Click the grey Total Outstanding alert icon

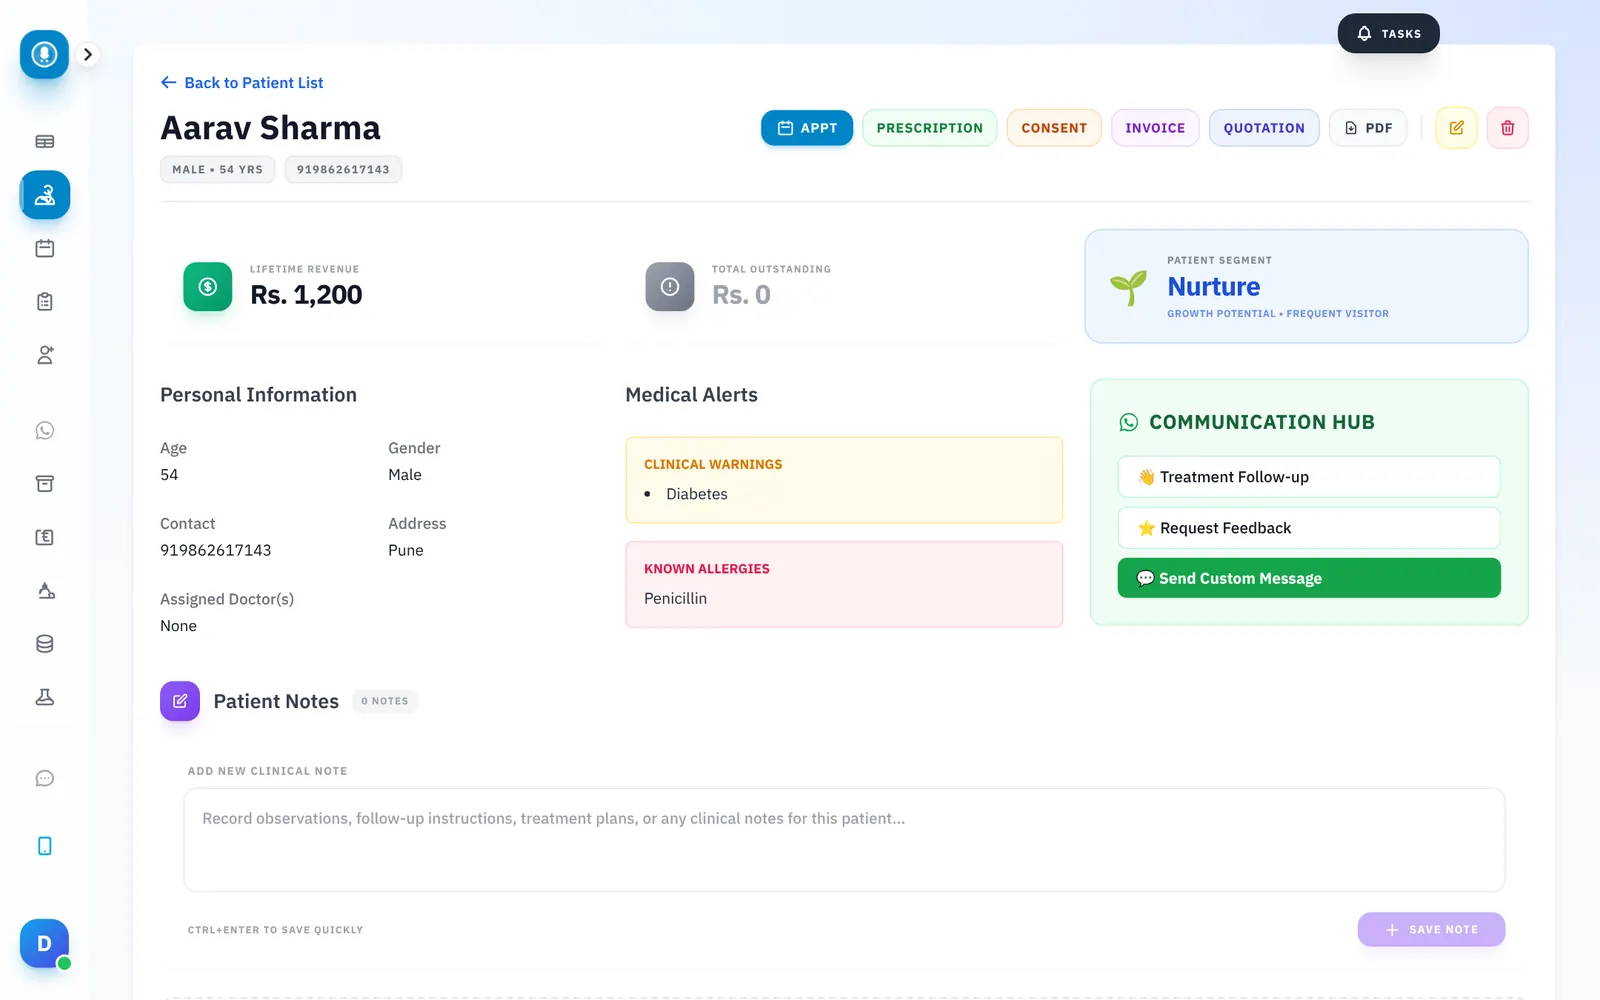click(x=670, y=287)
